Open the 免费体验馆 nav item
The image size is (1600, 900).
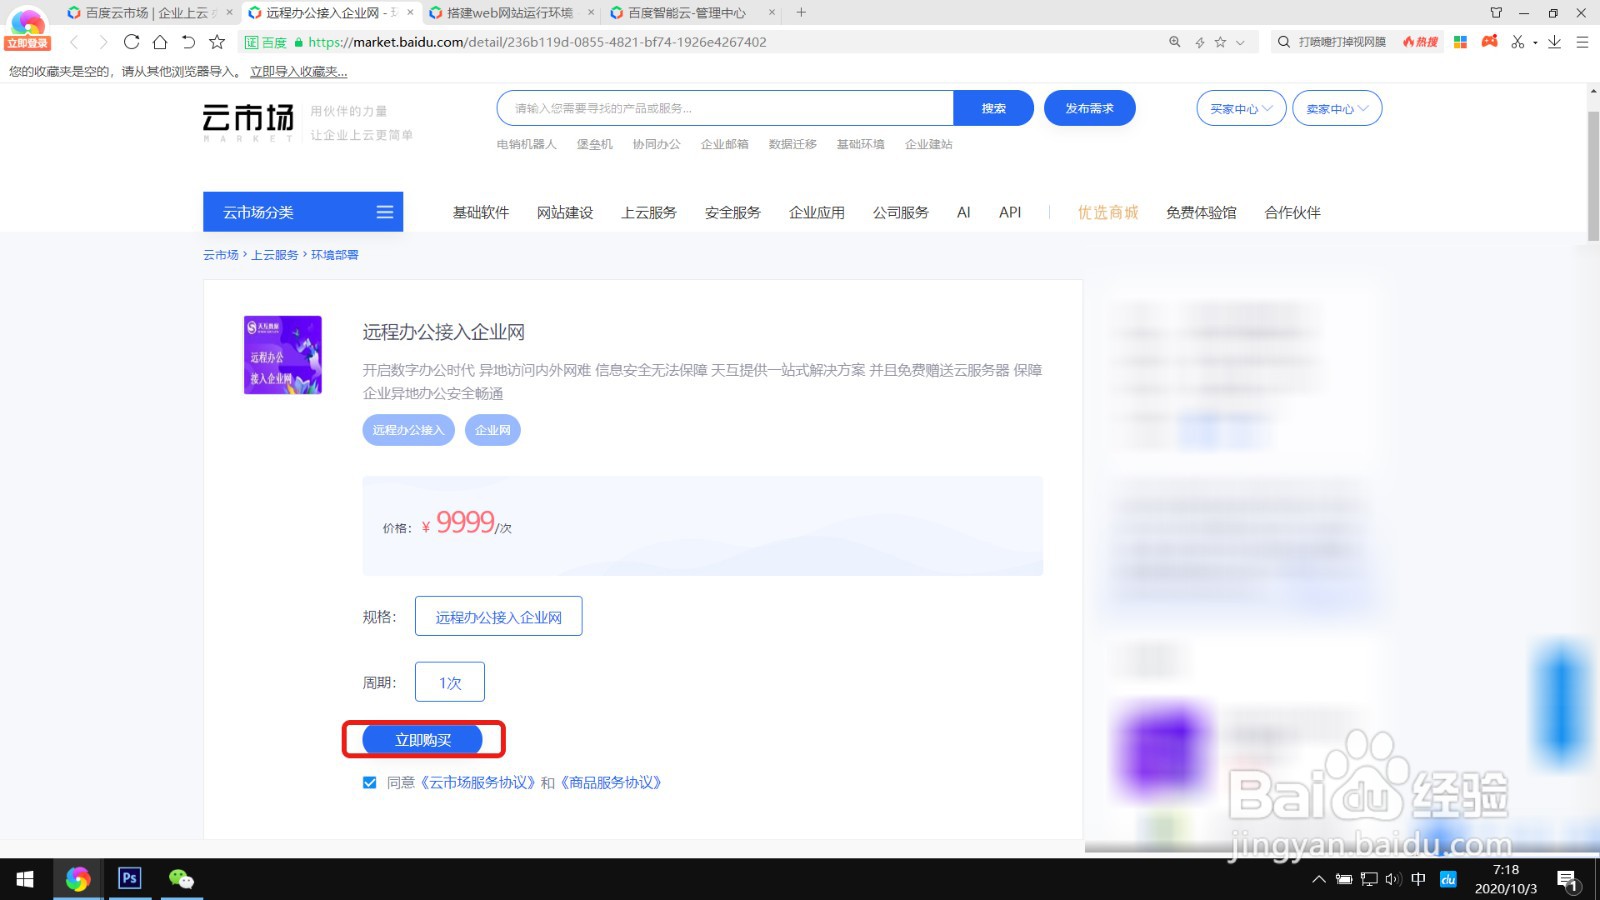point(1201,212)
